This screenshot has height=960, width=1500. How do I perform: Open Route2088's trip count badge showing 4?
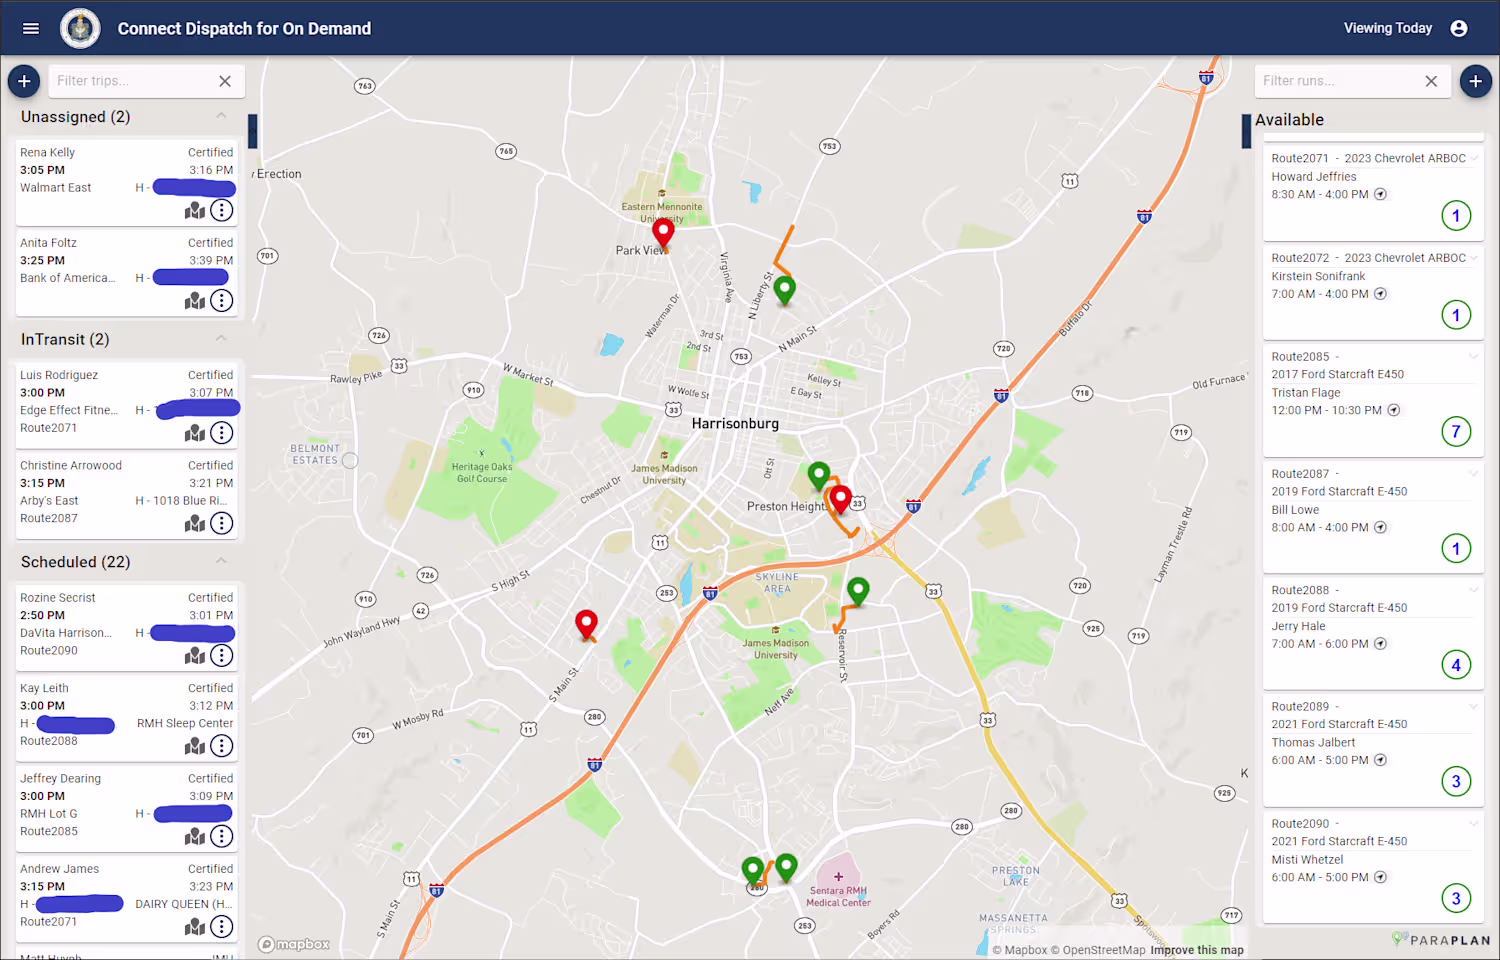1456,665
